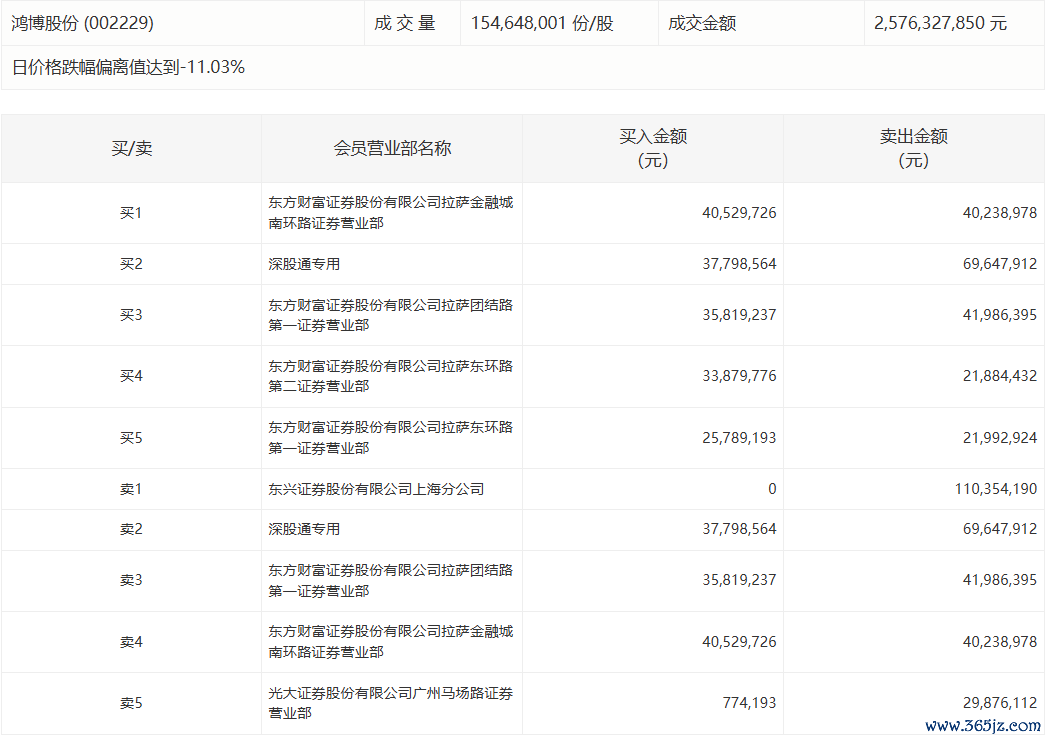Click the sell amount 21,992,924
This screenshot has width=1048, height=741.
click(x=1000, y=438)
